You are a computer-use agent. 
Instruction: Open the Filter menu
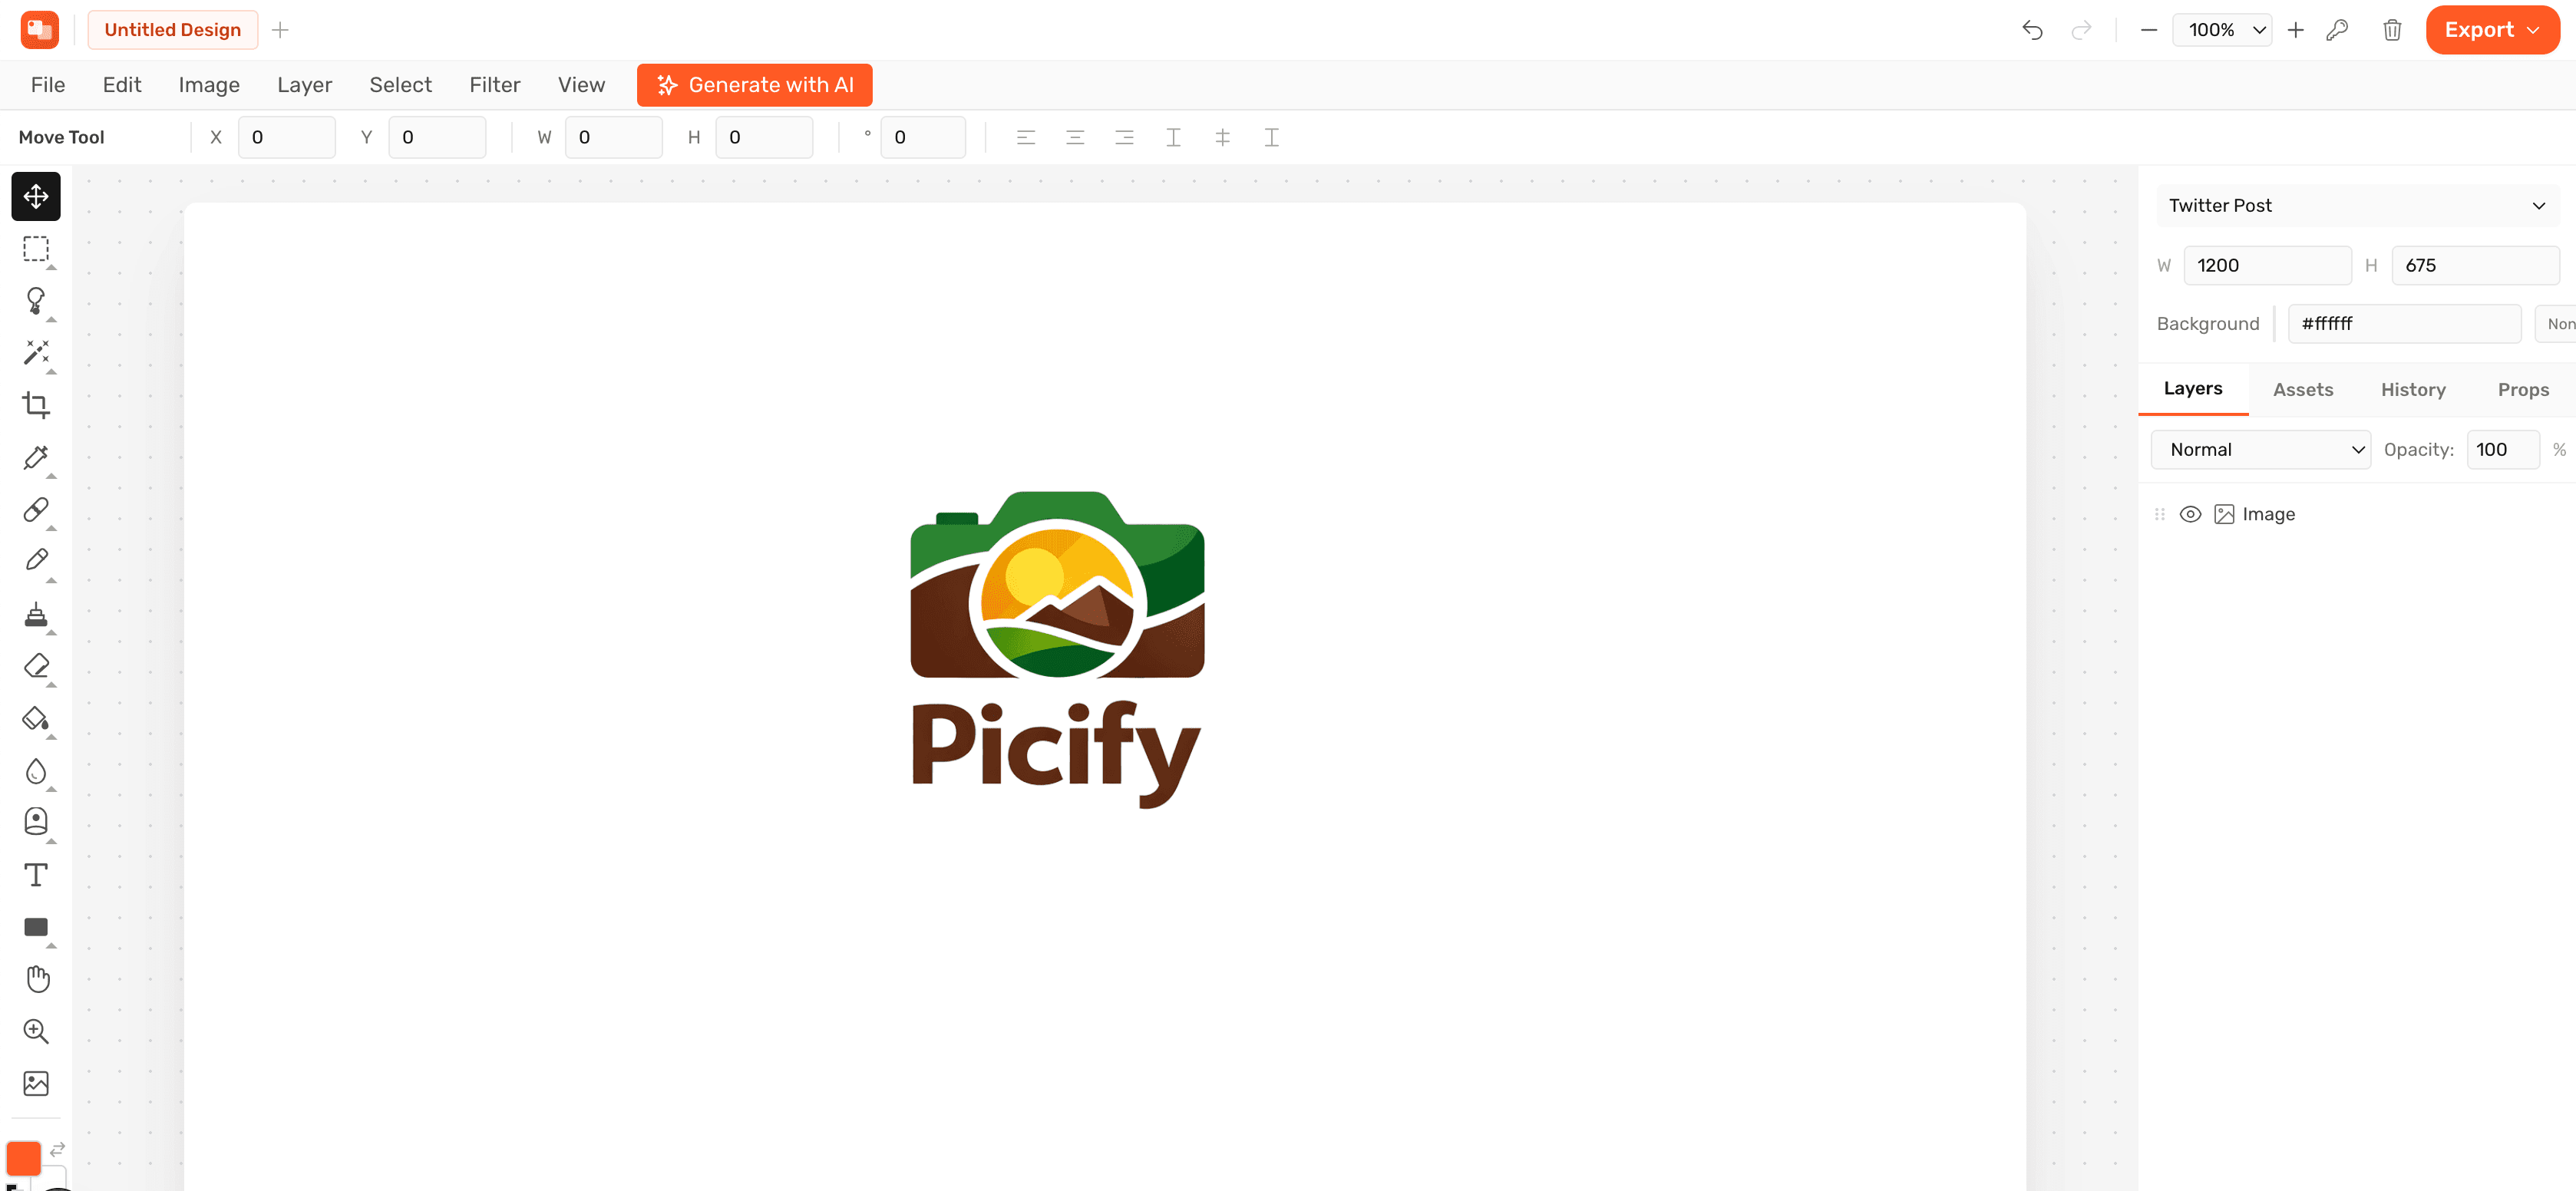(495, 85)
